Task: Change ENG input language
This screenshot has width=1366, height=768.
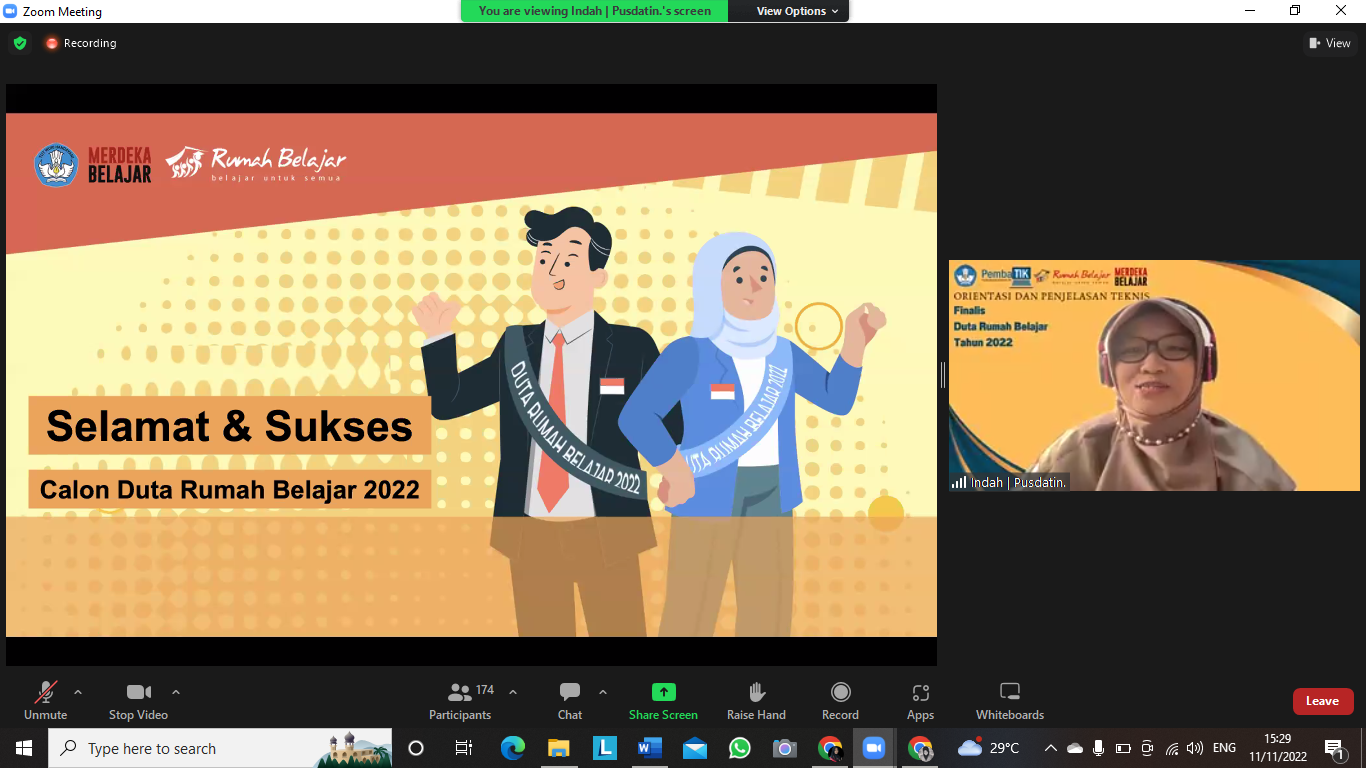Action: point(1224,748)
